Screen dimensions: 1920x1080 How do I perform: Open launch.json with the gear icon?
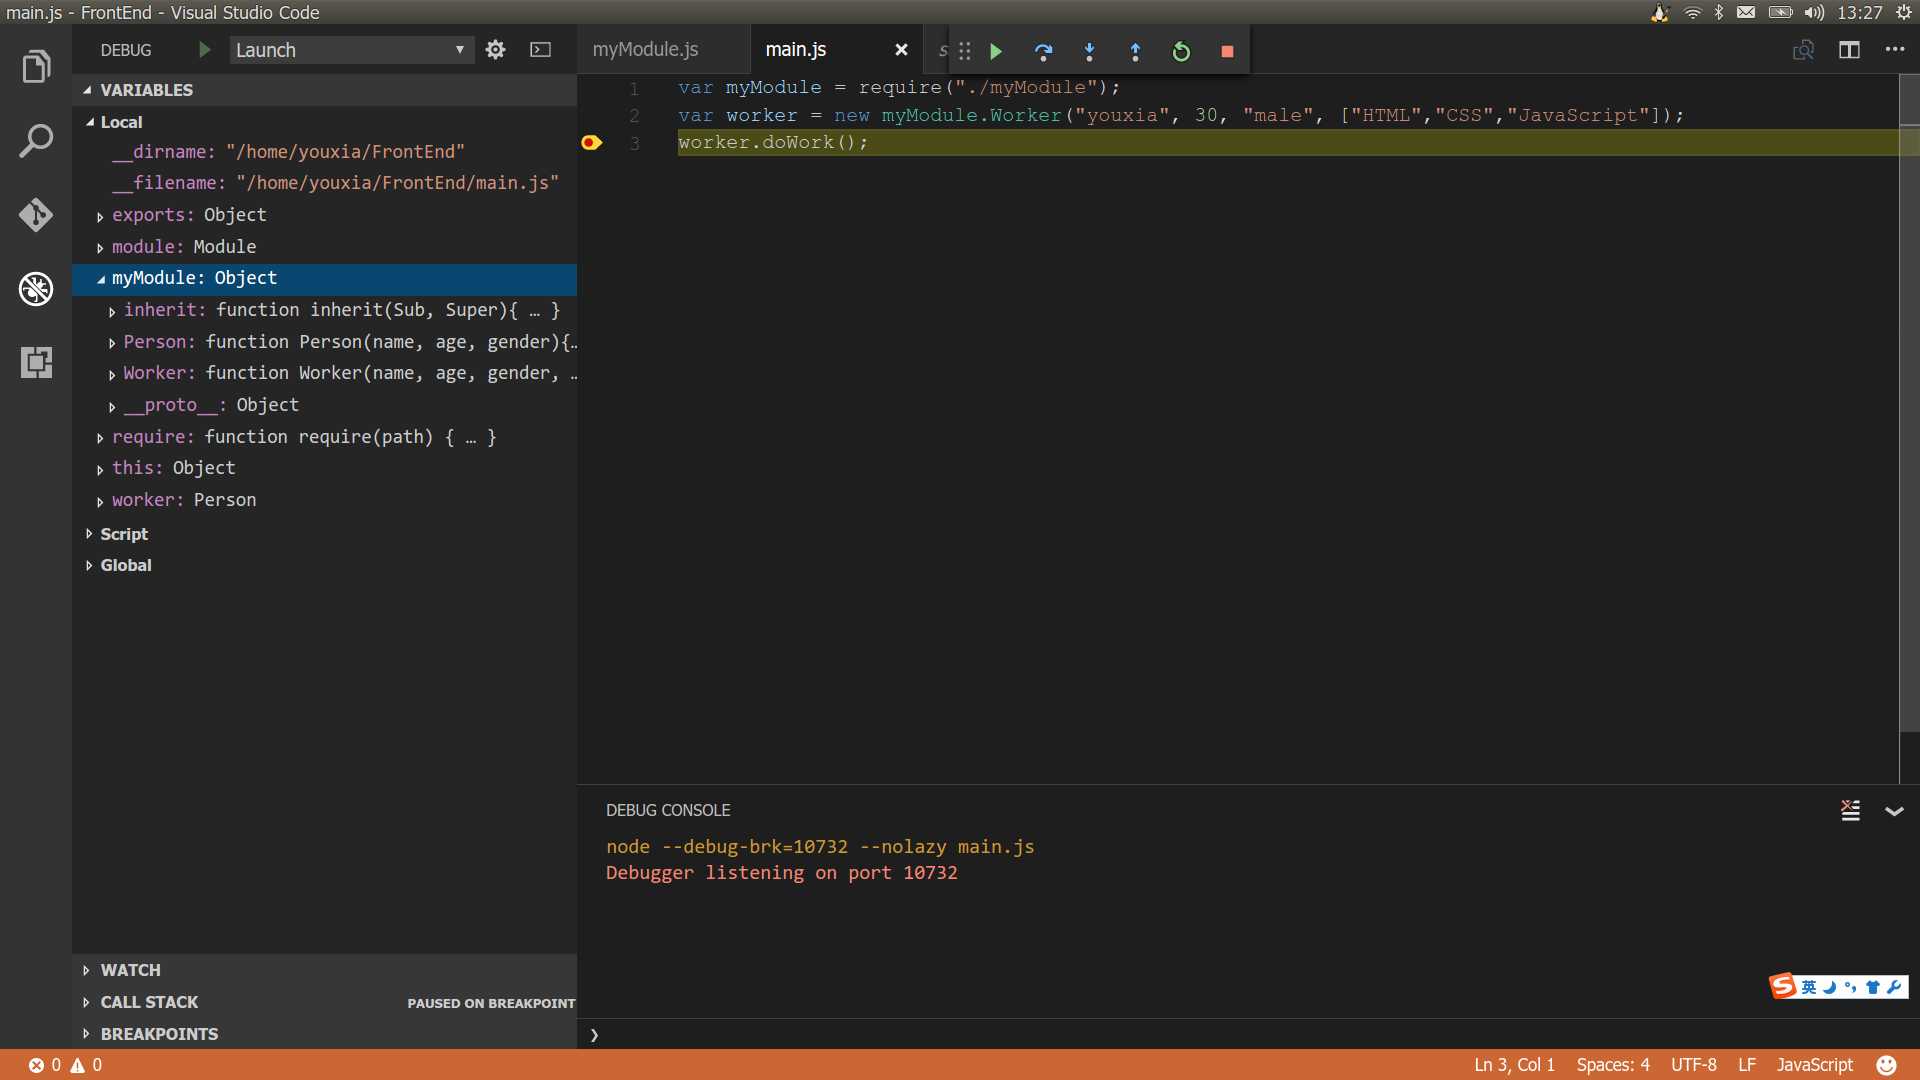coord(495,50)
